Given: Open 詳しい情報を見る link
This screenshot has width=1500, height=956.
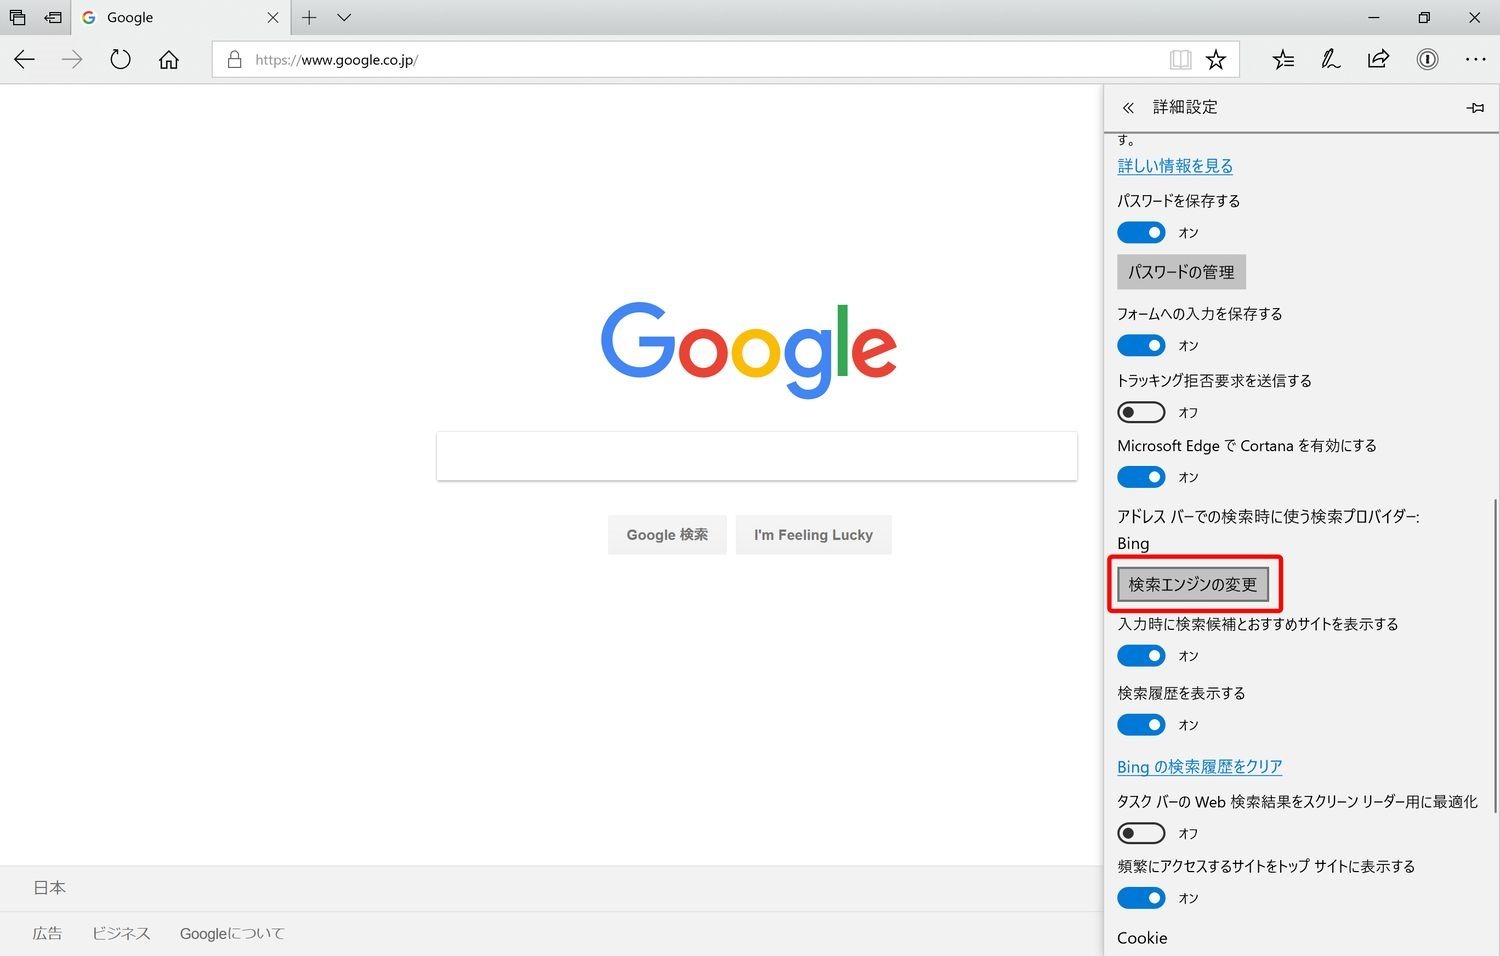Looking at the screenshot, I should (1175, 166).
